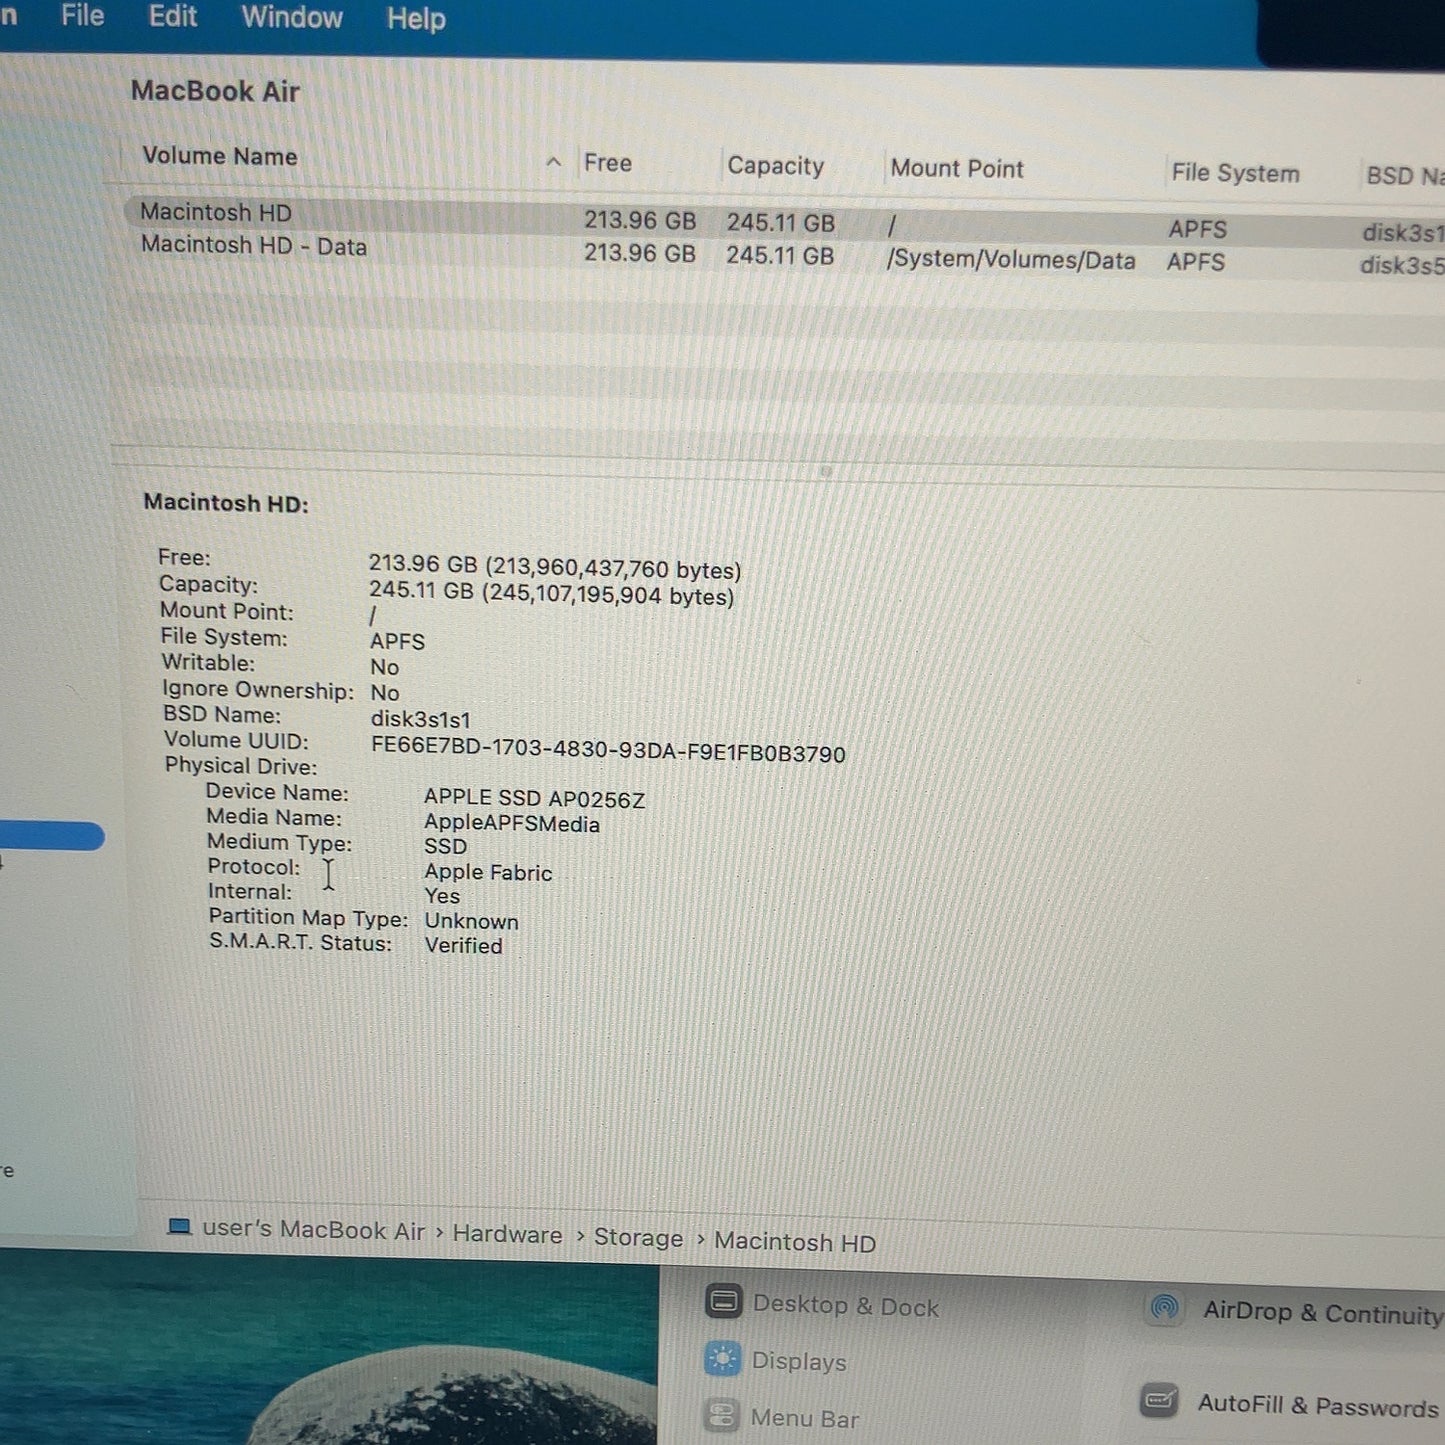Click /System/Volumes/Data mount point cell

[1011, 260]
